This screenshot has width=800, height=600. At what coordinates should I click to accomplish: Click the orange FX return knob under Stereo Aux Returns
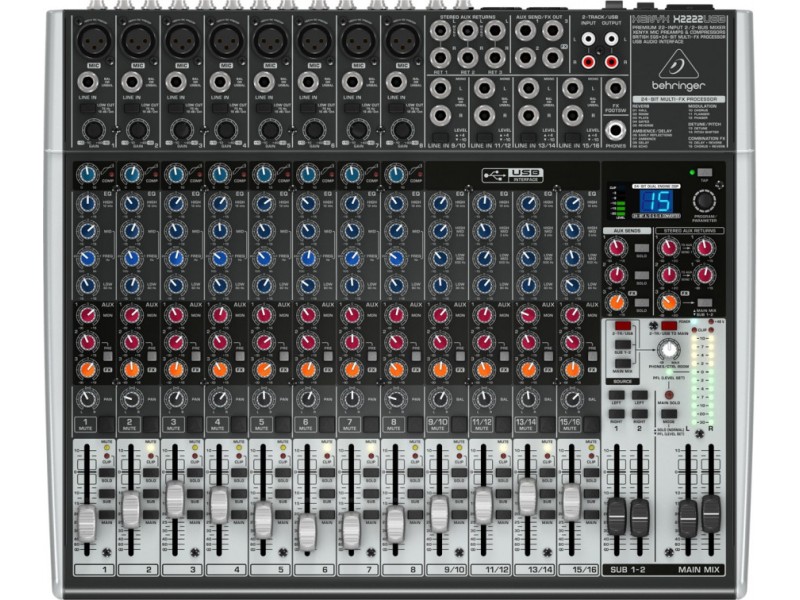coord(668,303)
